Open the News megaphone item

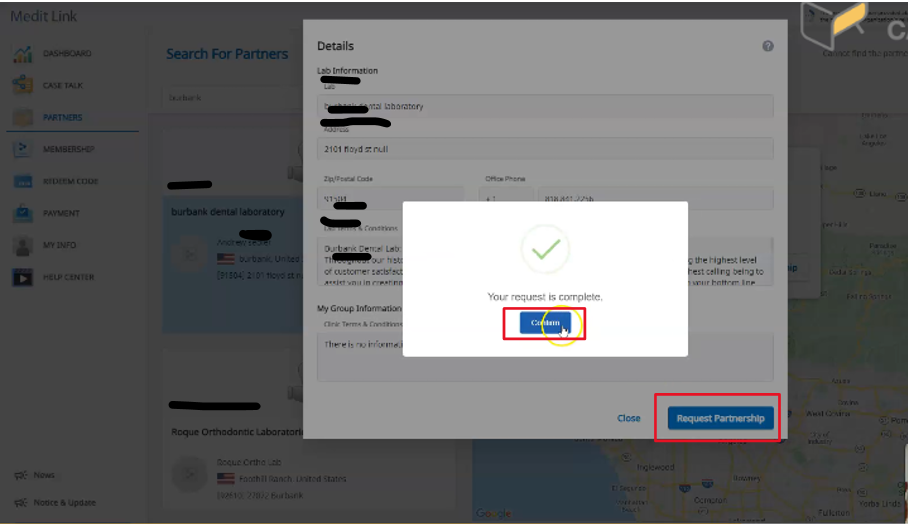pyautogui.click(x=34, y=475)
